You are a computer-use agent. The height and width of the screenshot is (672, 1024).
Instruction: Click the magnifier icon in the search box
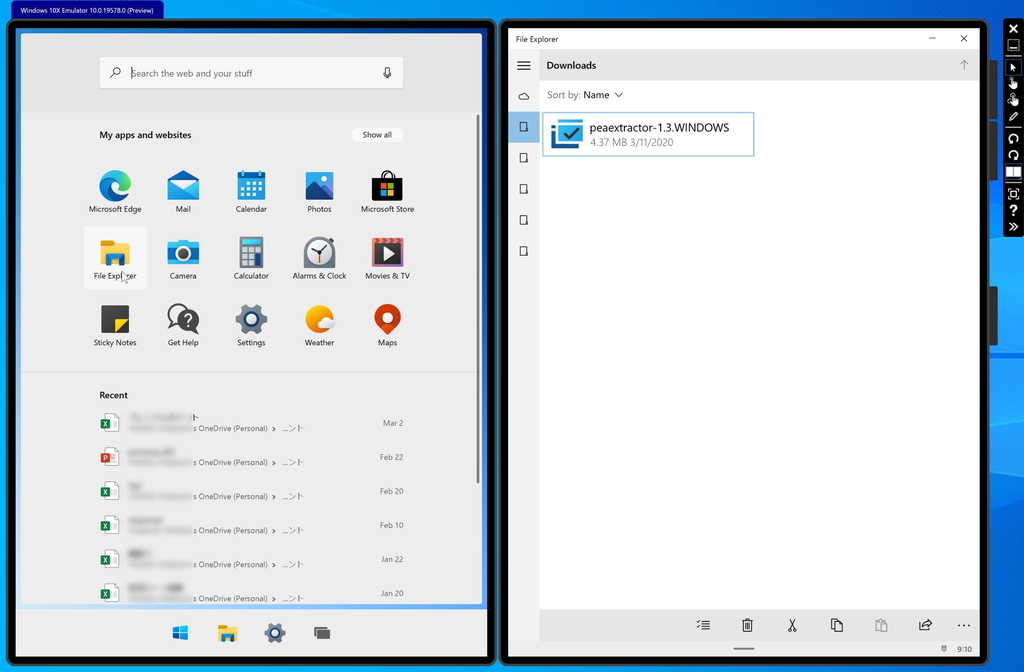pyautogui.click(x=116, y=72)
